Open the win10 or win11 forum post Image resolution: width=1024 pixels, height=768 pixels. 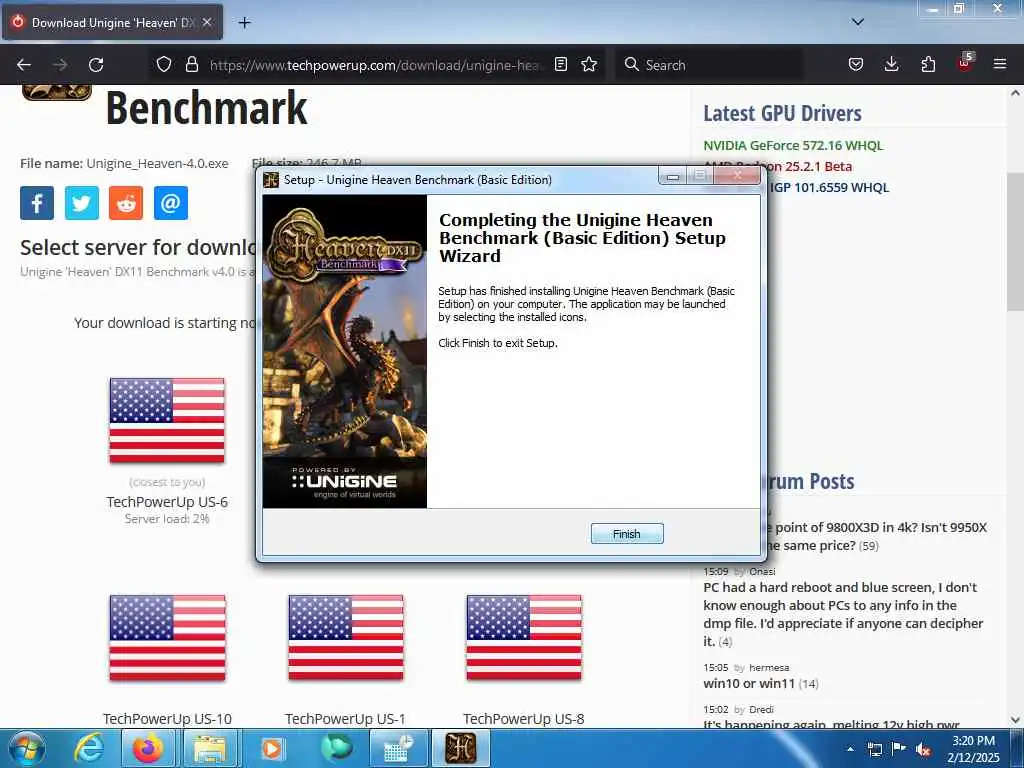point(749,683)
